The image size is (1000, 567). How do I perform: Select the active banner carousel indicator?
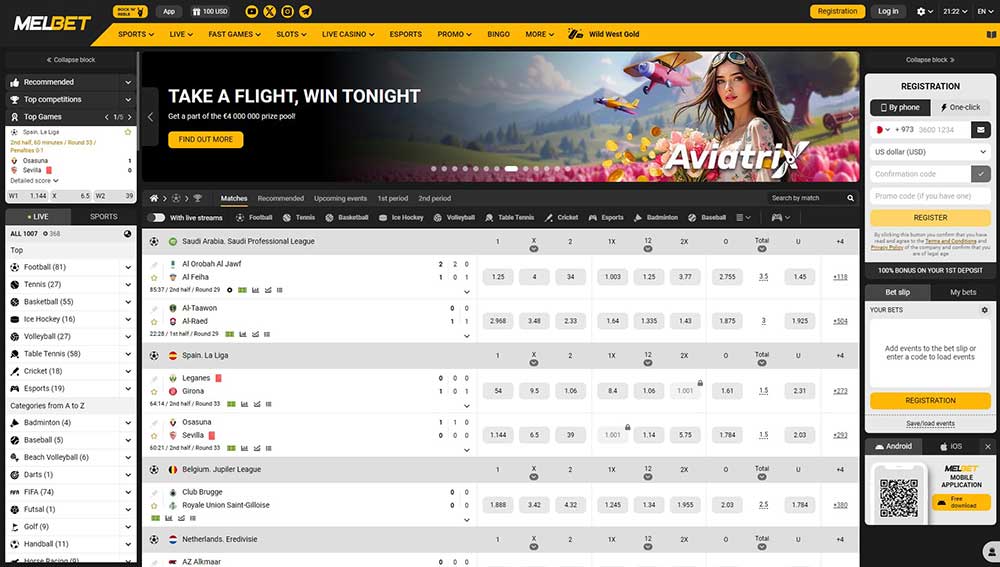tap(511, 169)
